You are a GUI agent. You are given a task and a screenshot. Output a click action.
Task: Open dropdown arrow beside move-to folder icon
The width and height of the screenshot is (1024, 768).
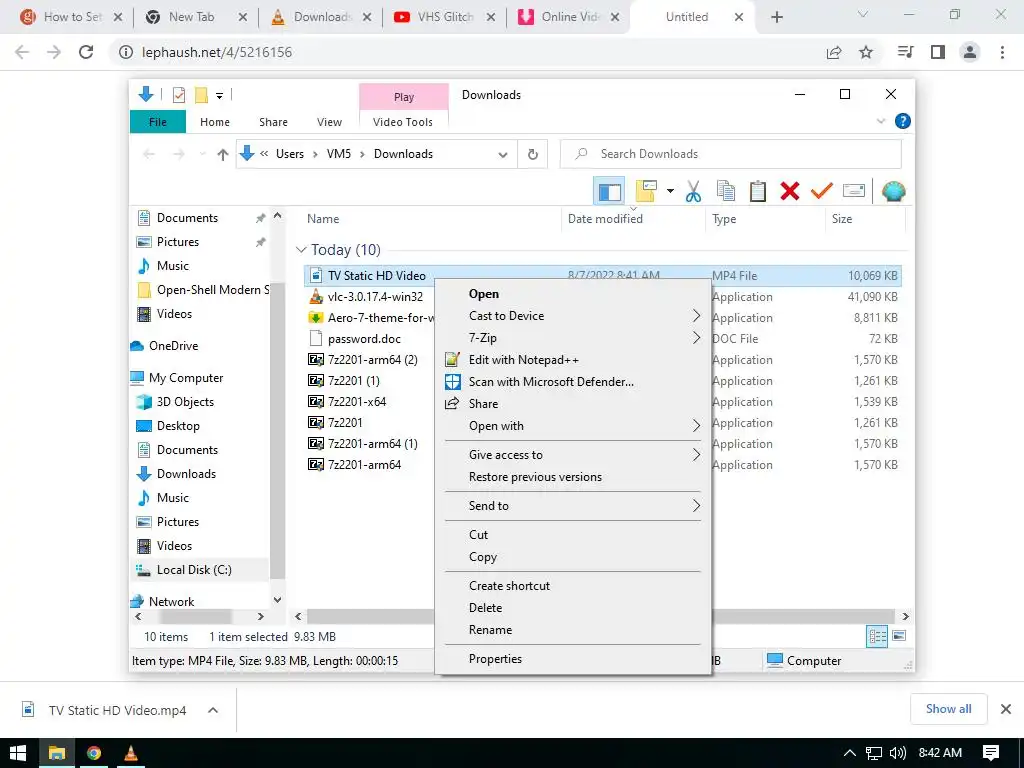click(670, 191)
